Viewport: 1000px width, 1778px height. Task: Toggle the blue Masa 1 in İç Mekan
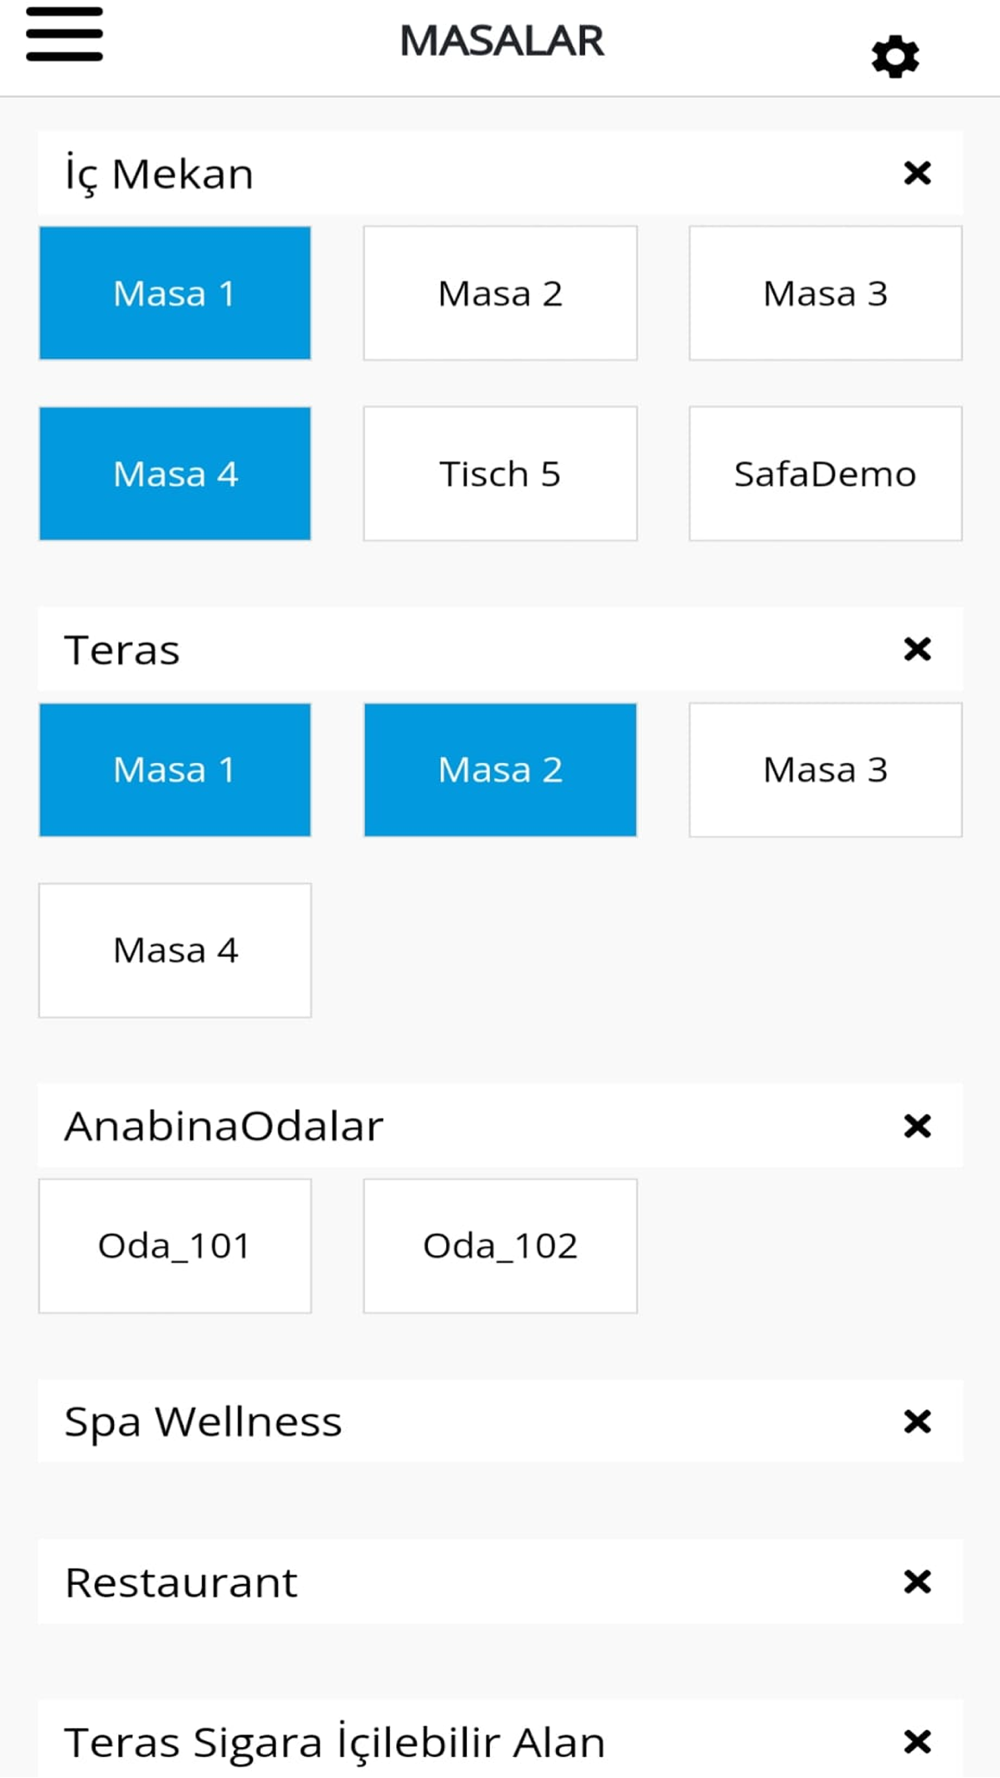(x=175, y=293)
